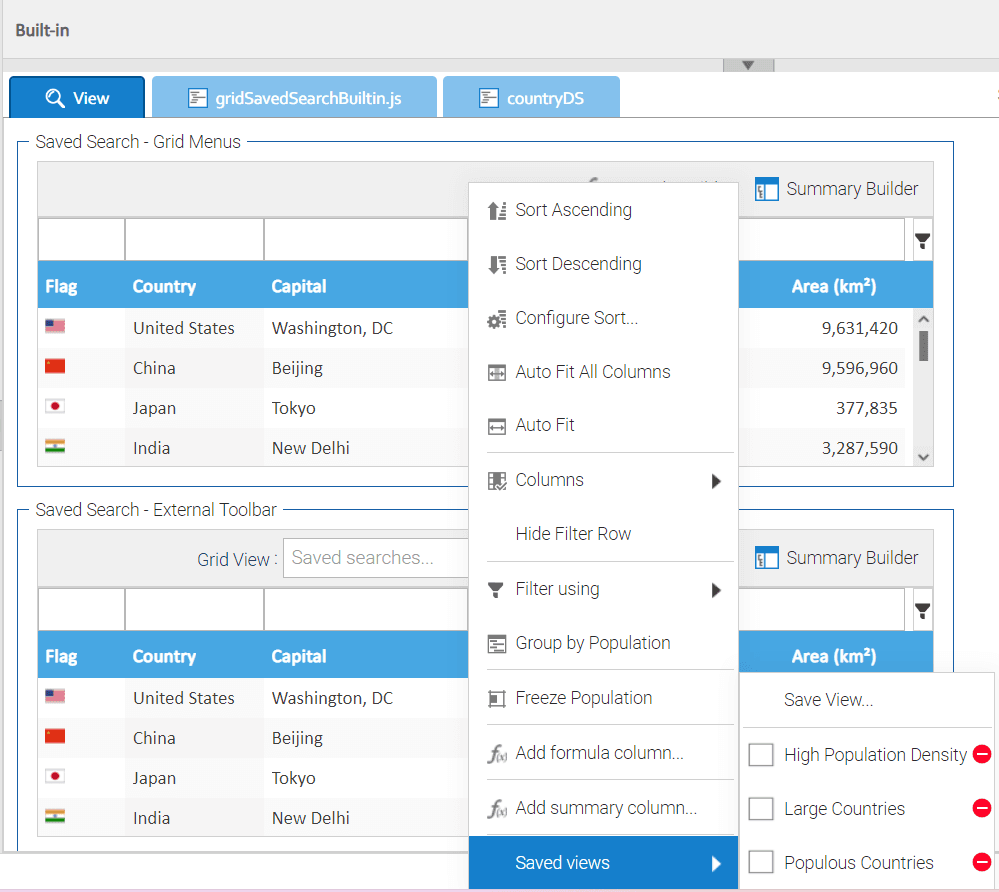Expand the Filter using submenu arrow
The width and height of the screenshot is (999, 892).
click(x=716, y=590)
